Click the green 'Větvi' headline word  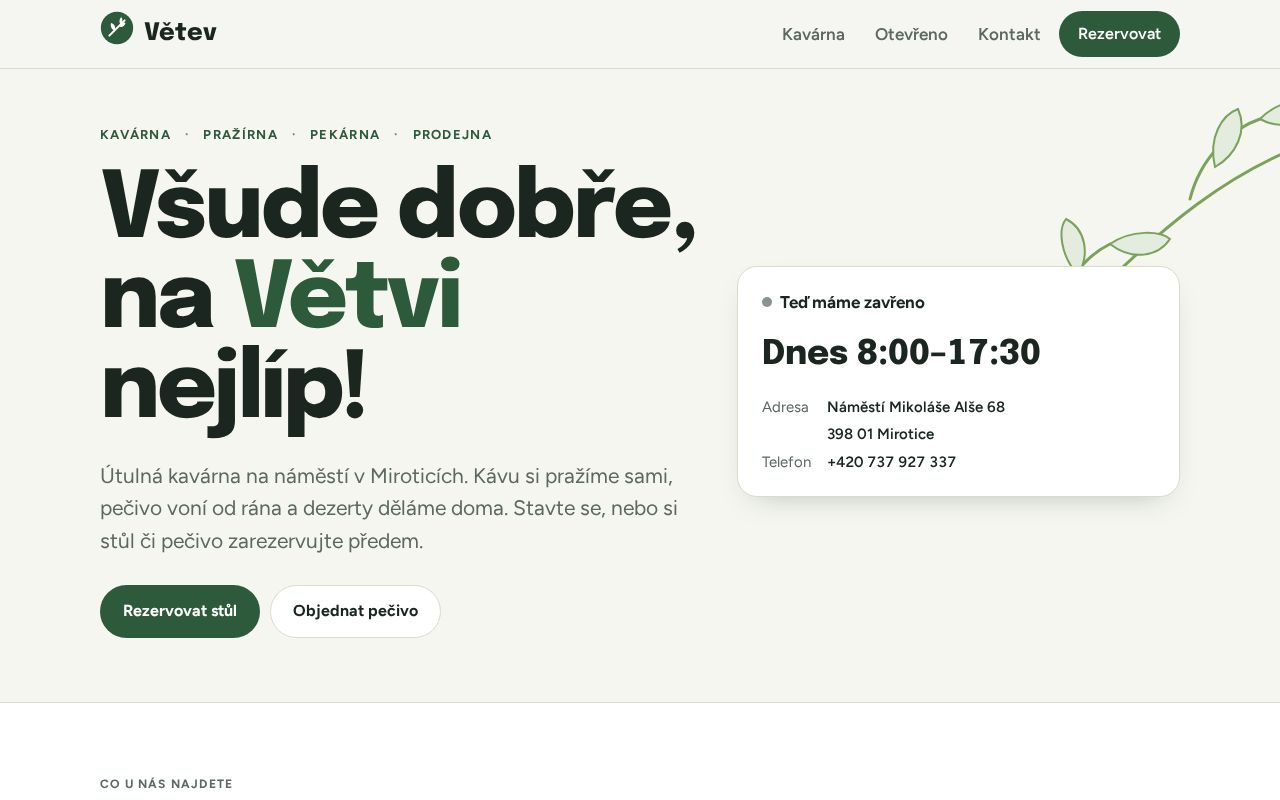pyautogui.click(x=348, y=295)
